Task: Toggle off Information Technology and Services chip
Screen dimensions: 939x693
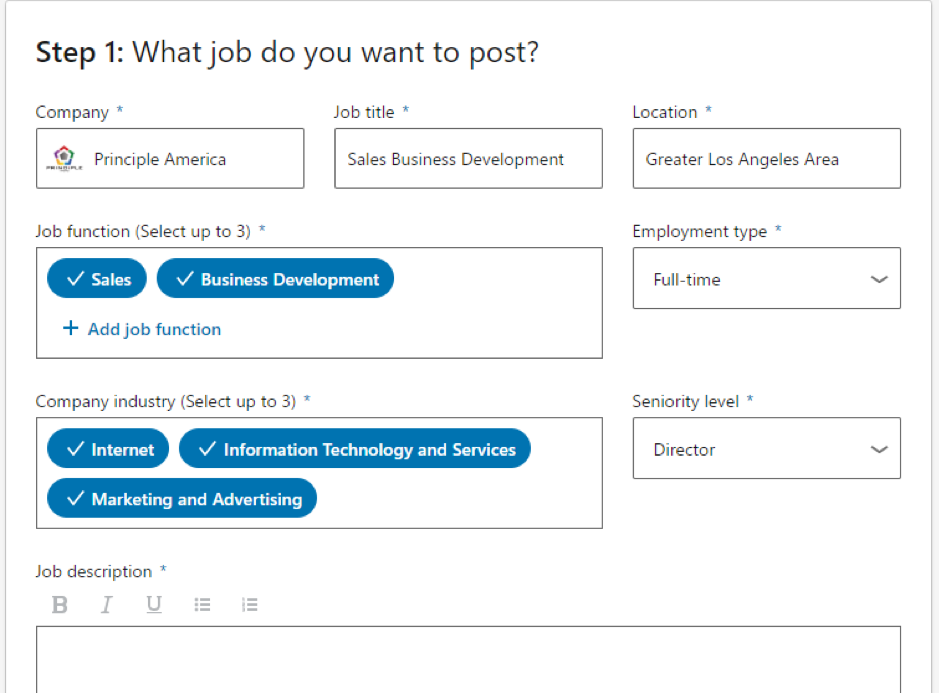Action: point(354,450)
